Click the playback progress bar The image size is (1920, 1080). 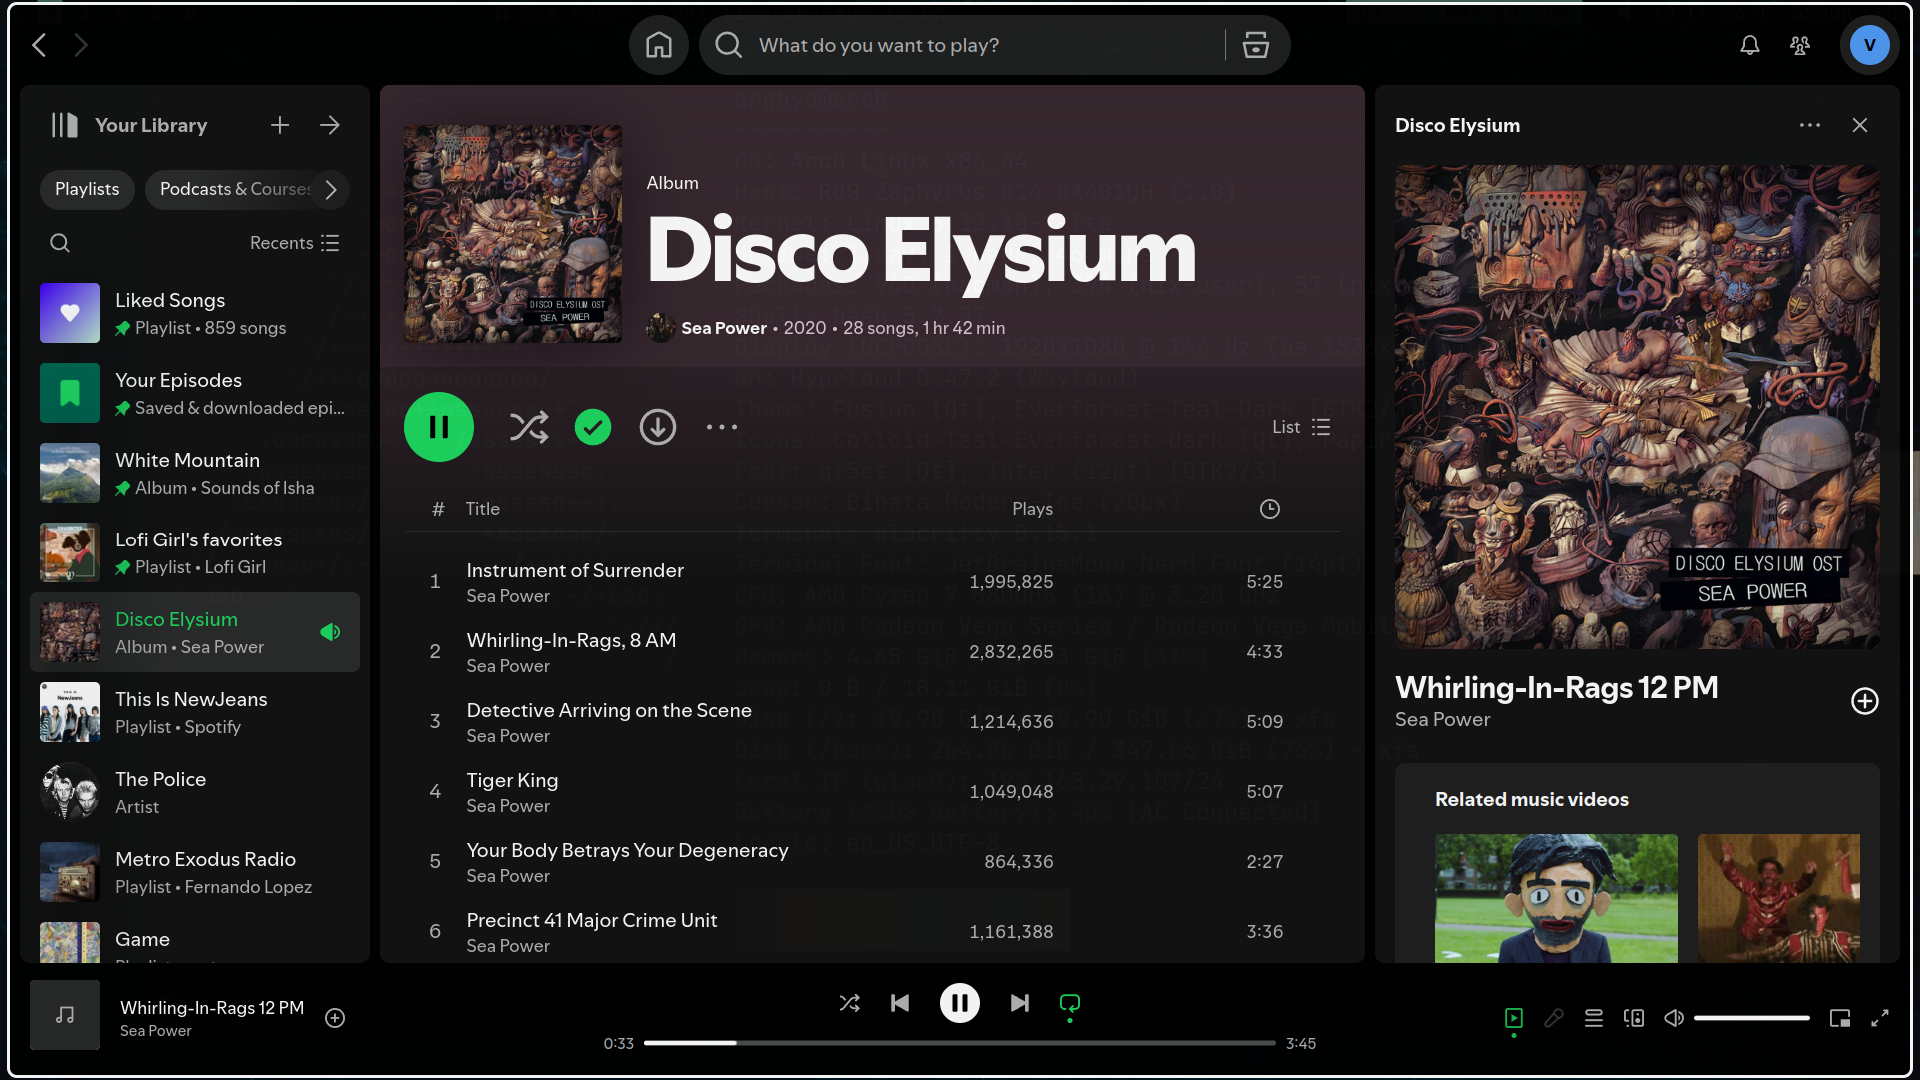click(x=958, y=1043)
